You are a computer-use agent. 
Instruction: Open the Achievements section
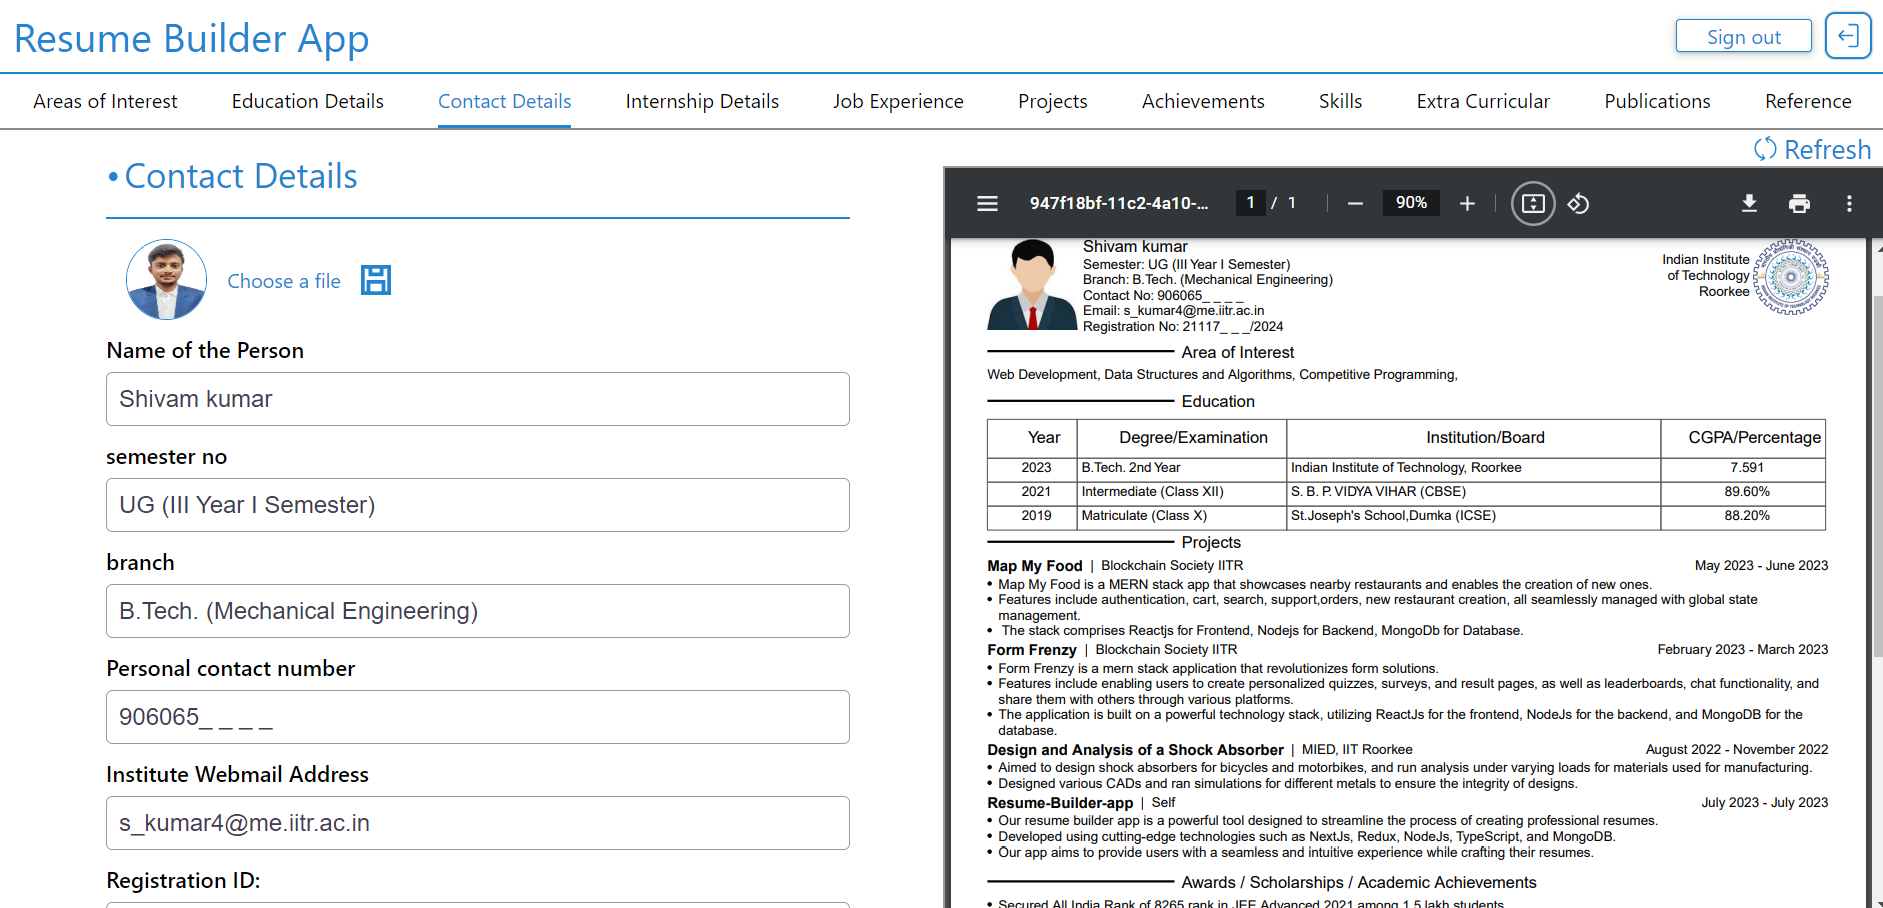(1202, 101)
